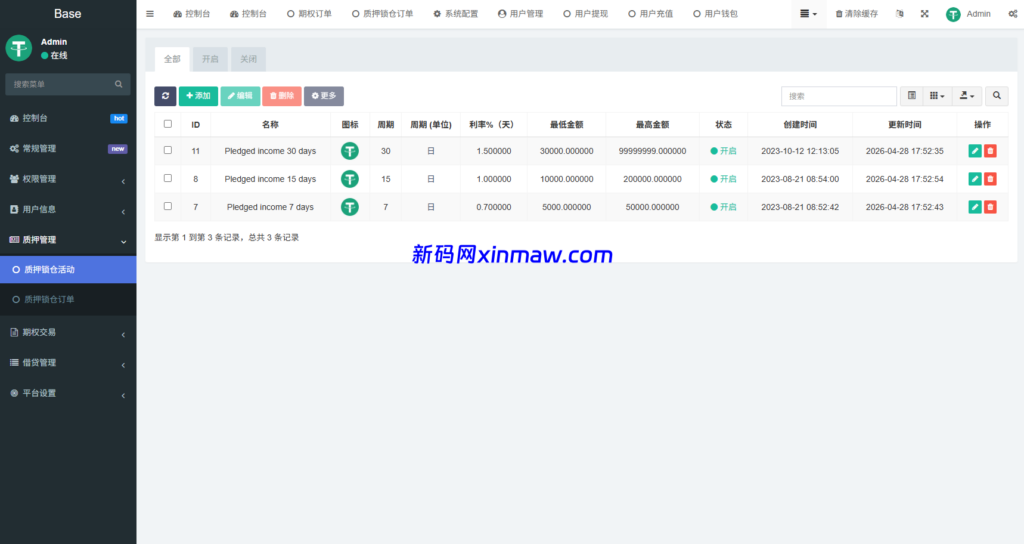Focus the table 搜索 search field
The width and height of the screenshot is (1024, 544).
coord(839,96)
